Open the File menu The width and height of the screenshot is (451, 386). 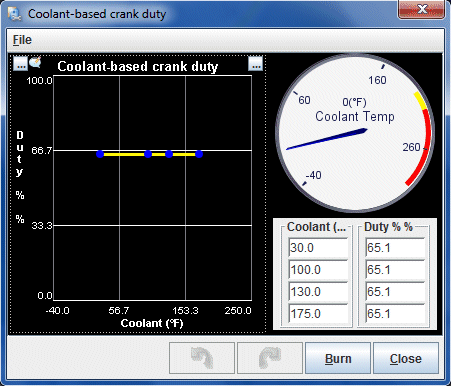[22, 40]
